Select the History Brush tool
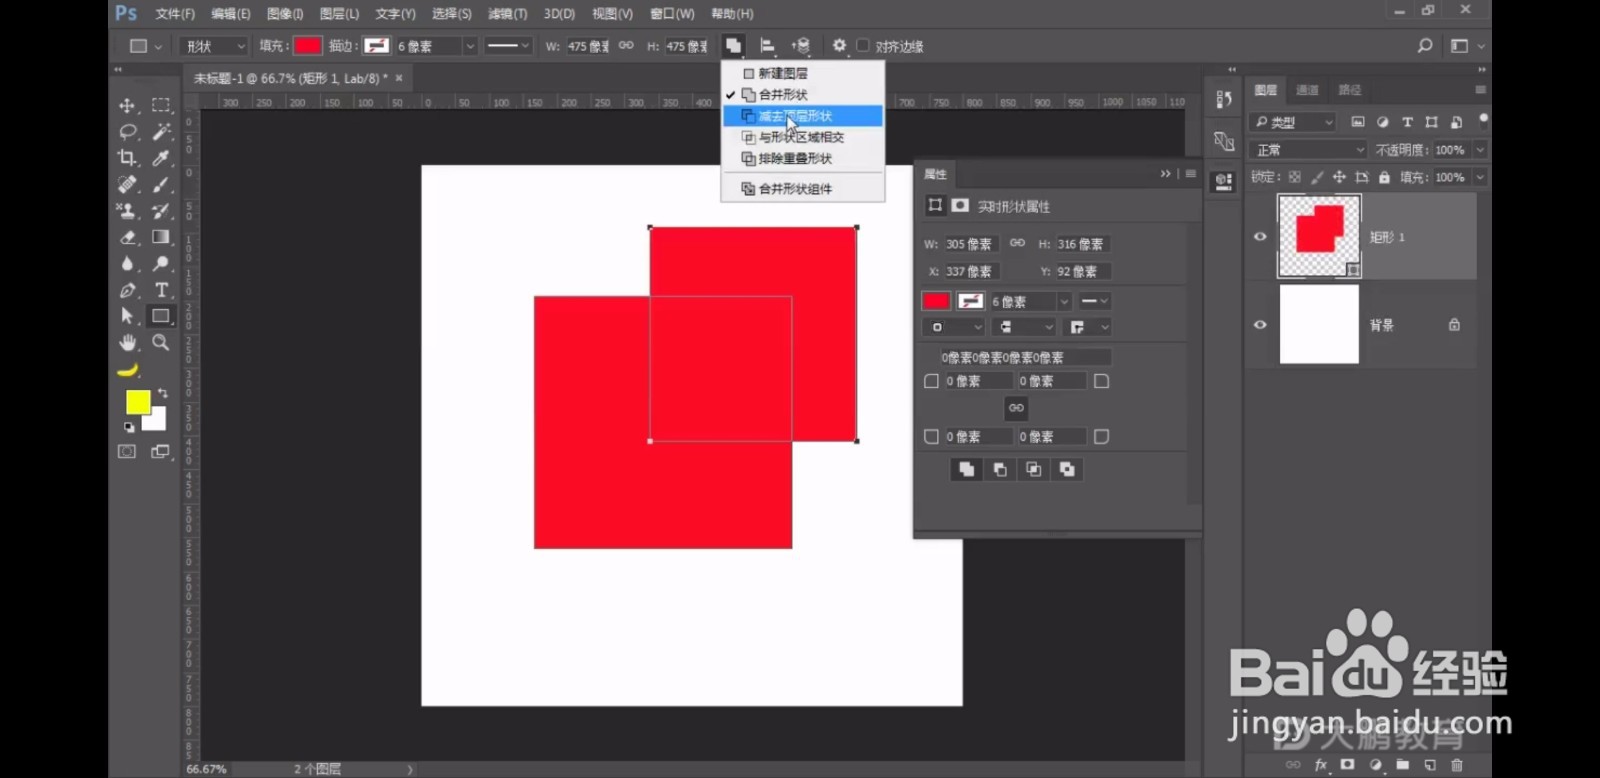Screen dimensions: 1600x778 pyautogui.click(x=160, y=210)
